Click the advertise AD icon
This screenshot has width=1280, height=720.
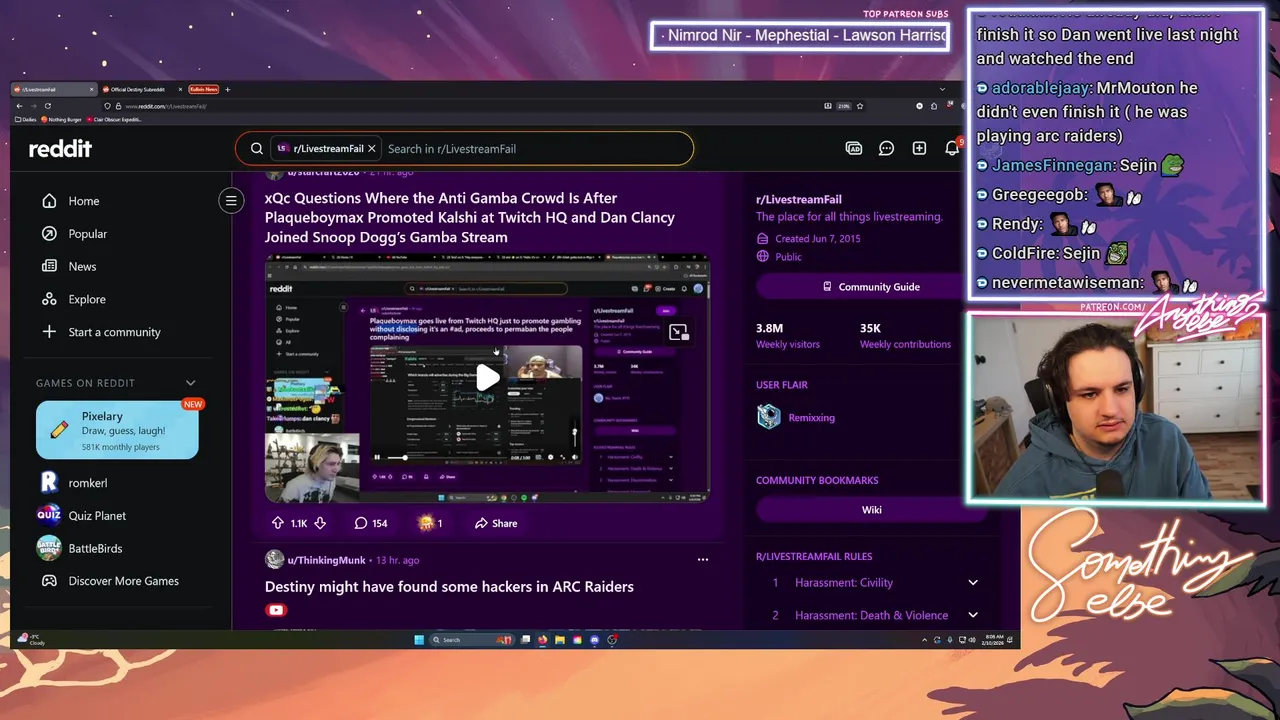854,148
